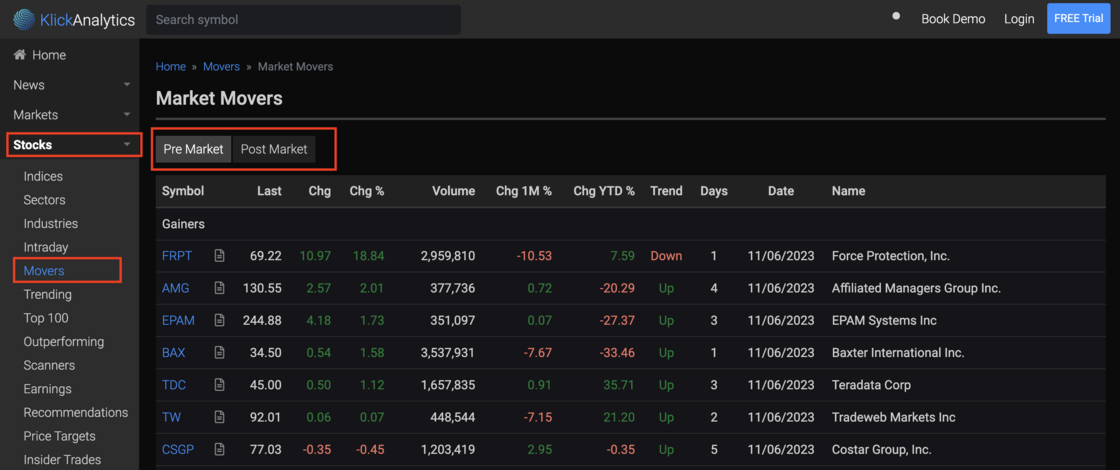Select the Costar Group, Inc. name cell
This screenshot has height=470, width=1120.
pyautogui.click(x=881, y=450)
